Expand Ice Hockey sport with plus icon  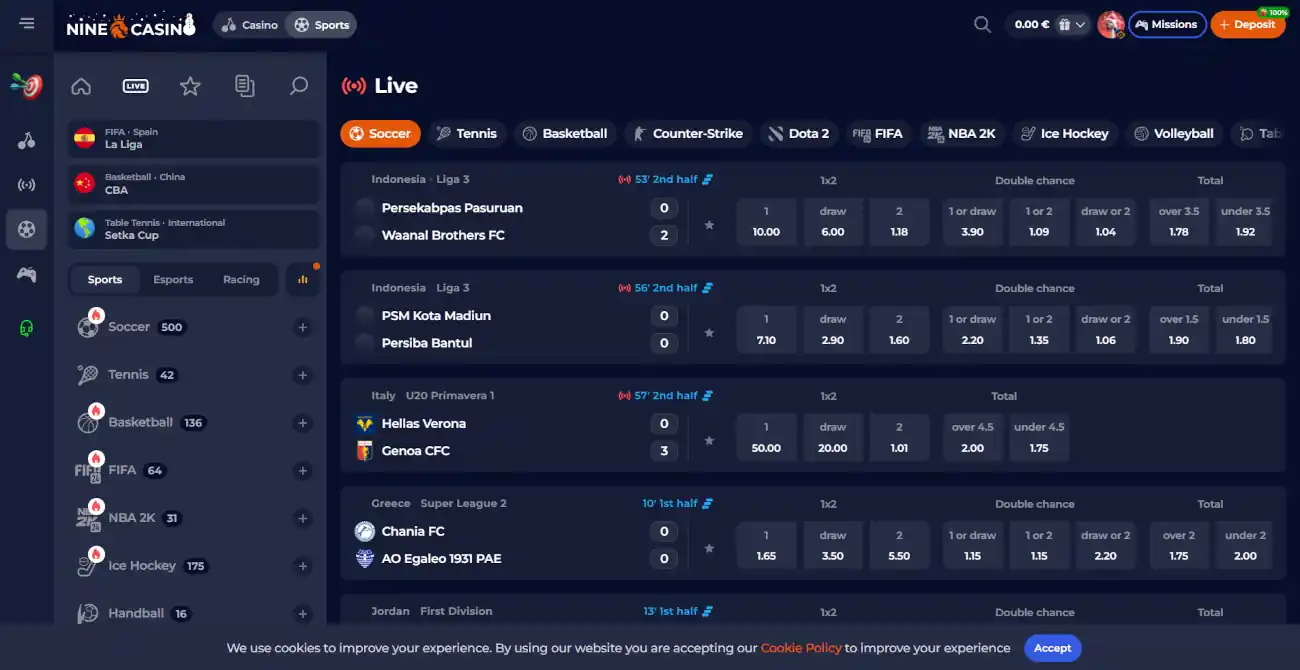[x=303, y=567]
